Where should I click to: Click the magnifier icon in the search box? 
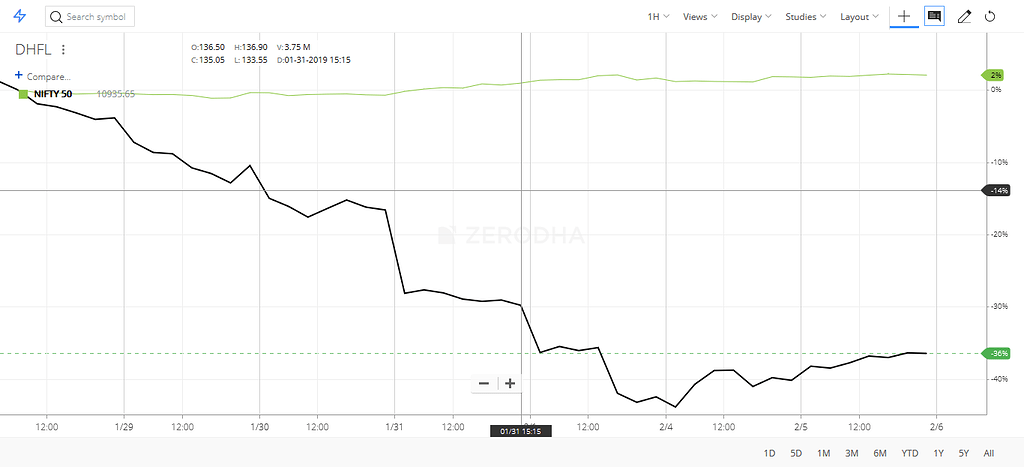(x=55, y=18)
